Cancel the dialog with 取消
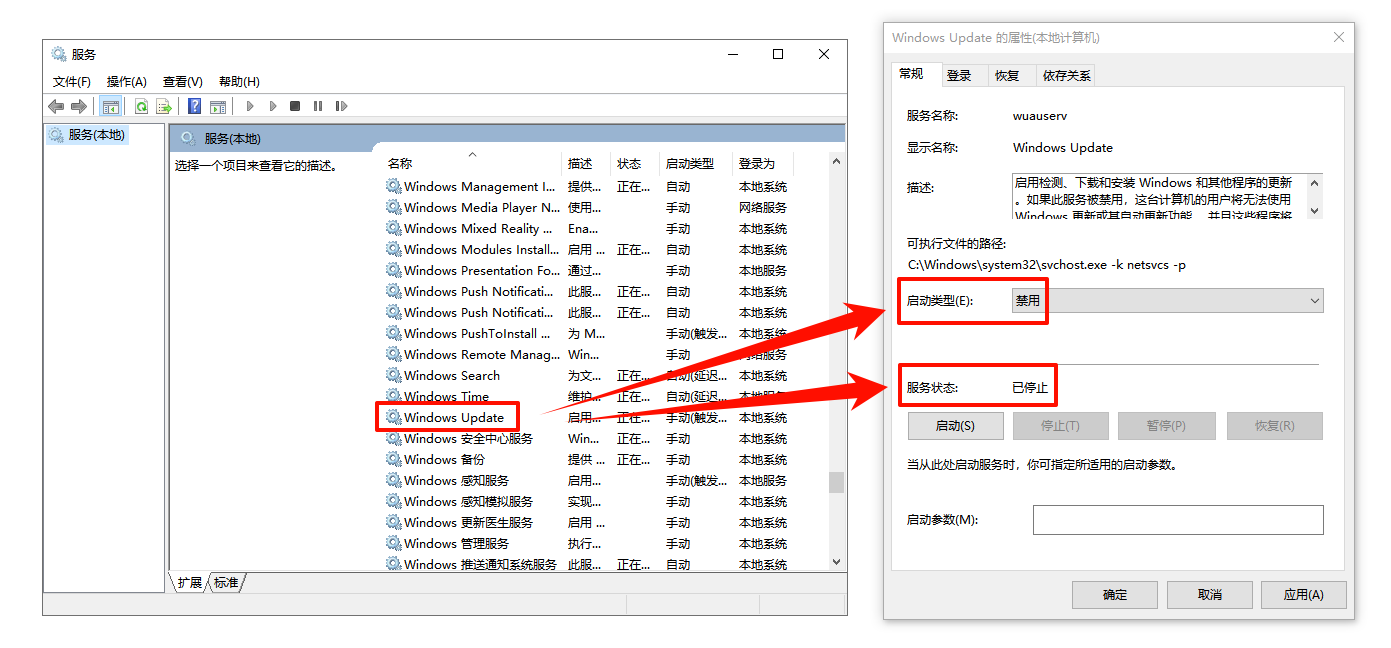 1209,594
